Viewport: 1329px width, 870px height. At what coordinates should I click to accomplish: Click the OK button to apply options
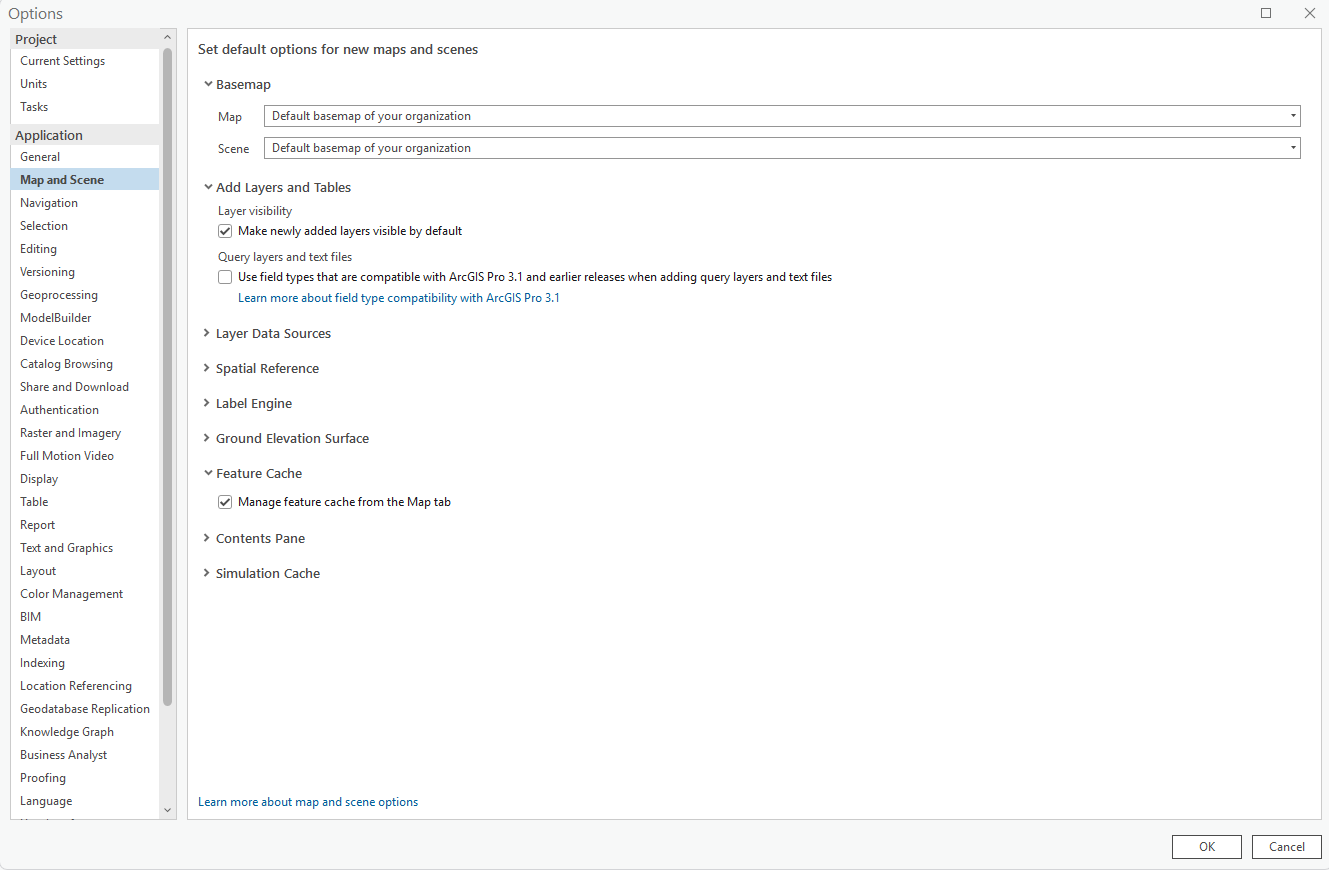point(1206,846)
